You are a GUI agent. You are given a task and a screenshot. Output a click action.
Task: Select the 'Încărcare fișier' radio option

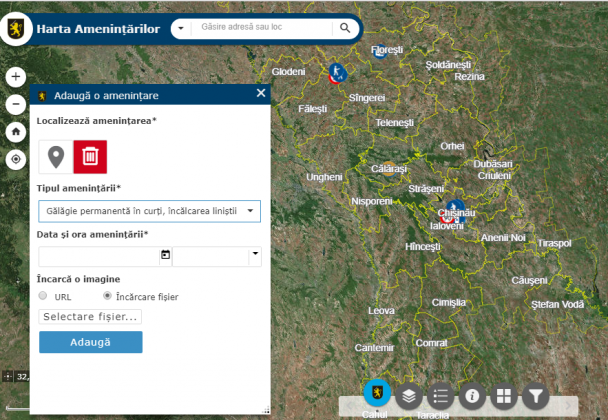click(x=107, y=296)
